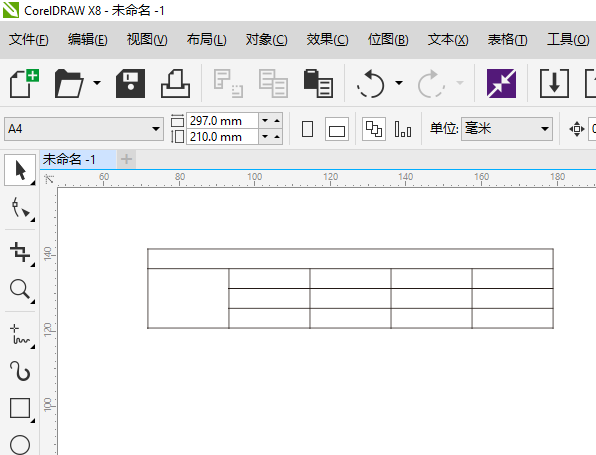Expand the Open folder dropdown arrow
Image resolution: width=596 pixels, height=455 pixels.
(97, 82)
